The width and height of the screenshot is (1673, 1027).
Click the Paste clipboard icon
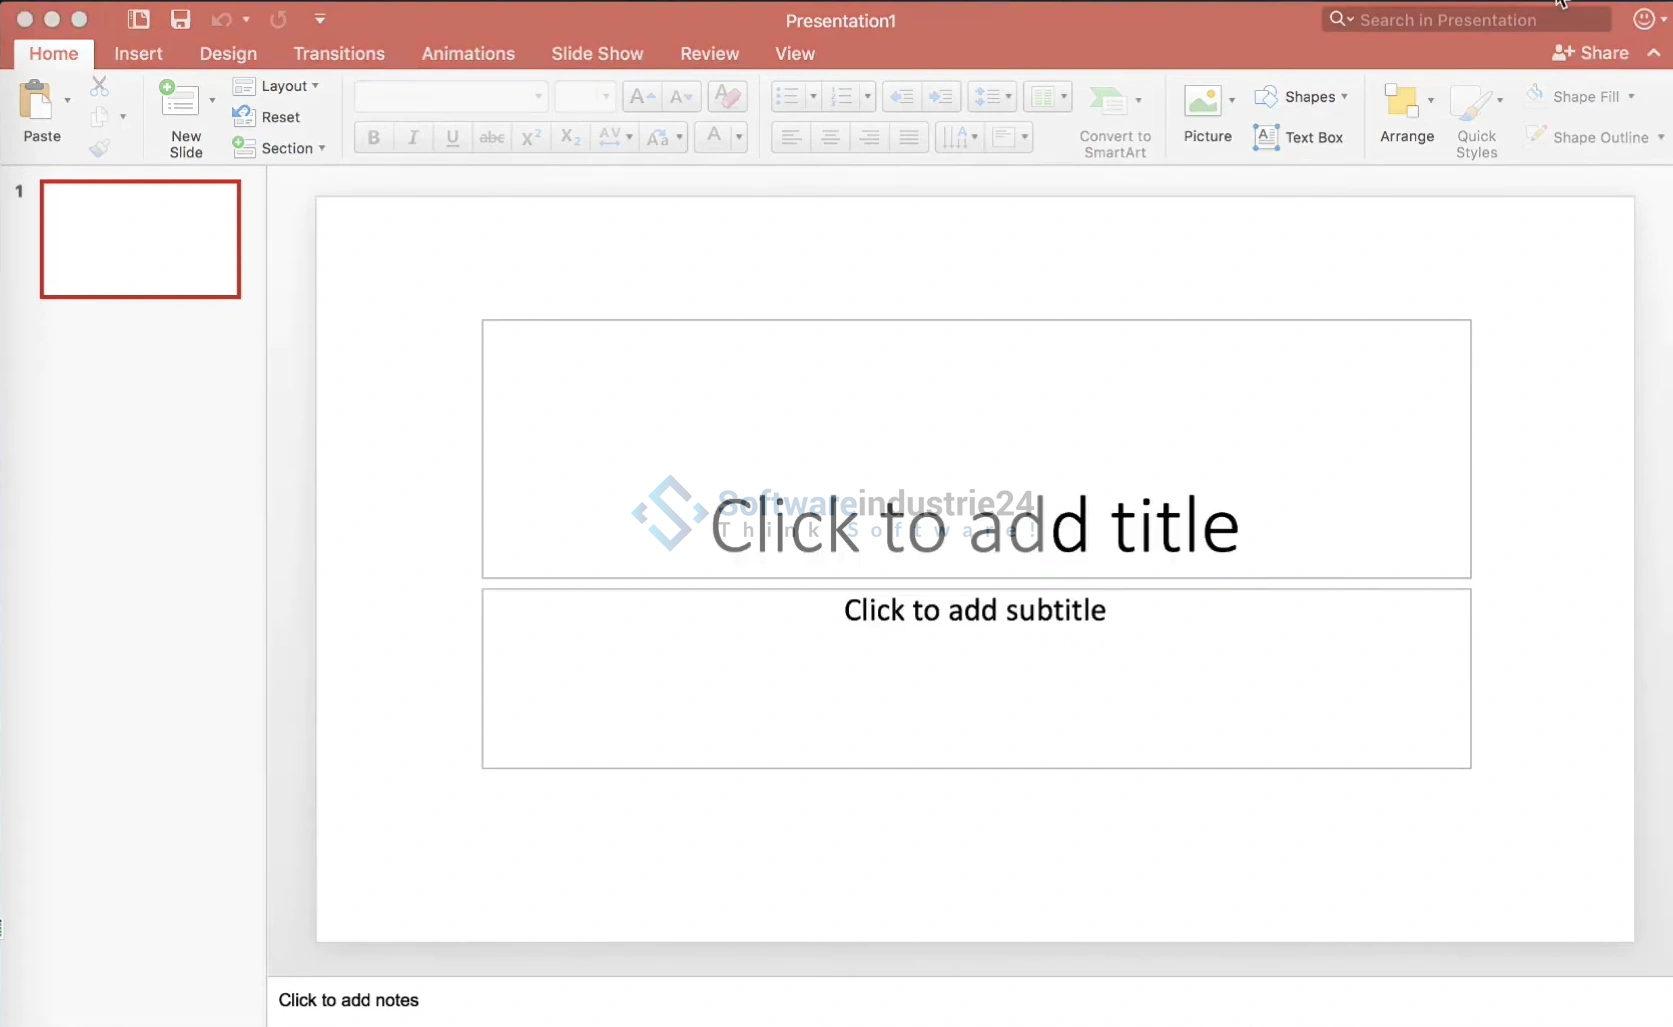point(37,102)
